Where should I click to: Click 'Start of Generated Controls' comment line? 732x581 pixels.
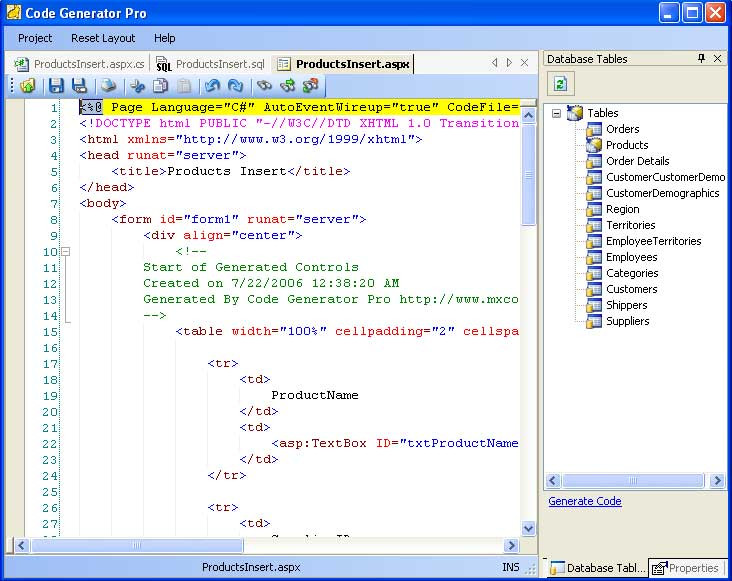pyautogui.click(x=251, y=267)
